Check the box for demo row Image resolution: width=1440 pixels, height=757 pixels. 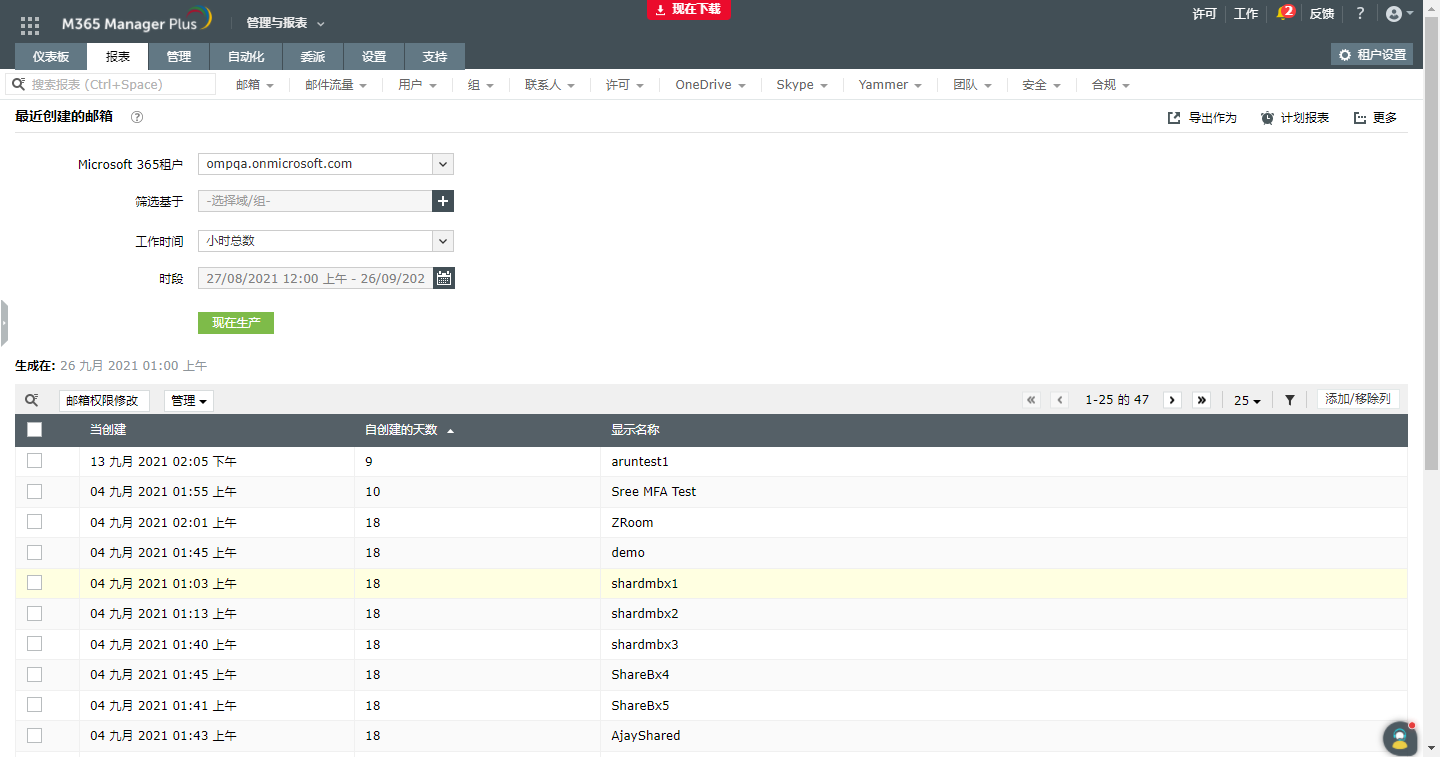tap(35, 552)
